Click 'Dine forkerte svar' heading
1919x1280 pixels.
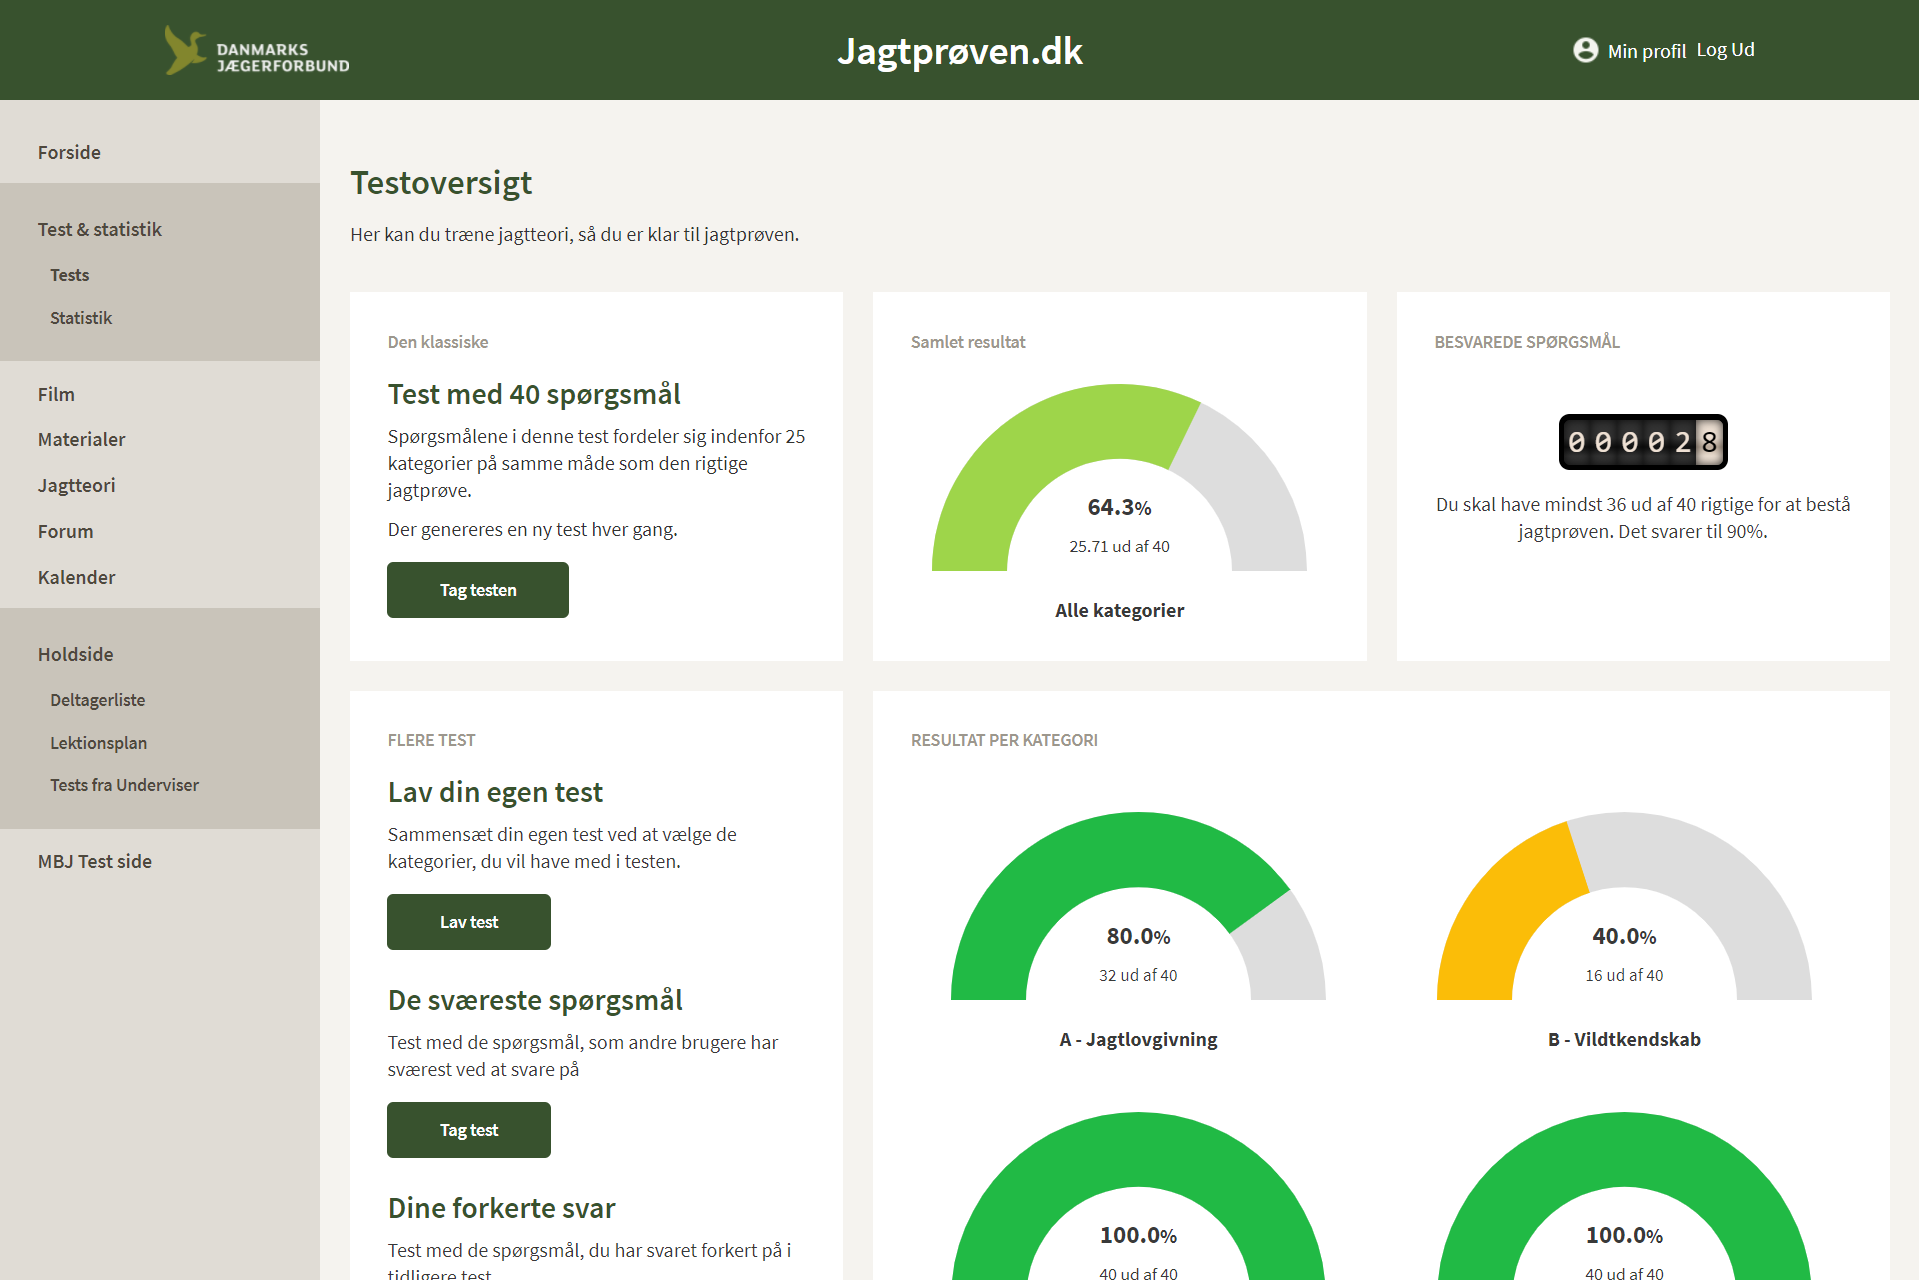pos(501,1208)
